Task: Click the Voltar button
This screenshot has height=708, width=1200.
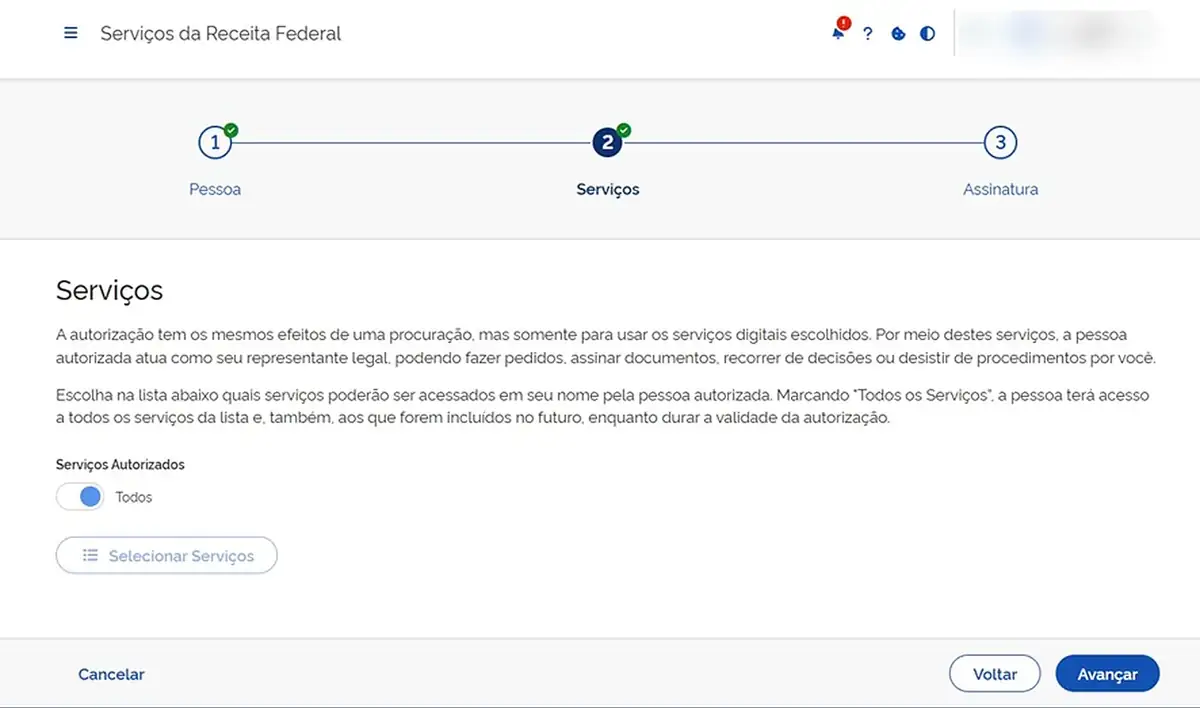Action: (x=995, y=674)
